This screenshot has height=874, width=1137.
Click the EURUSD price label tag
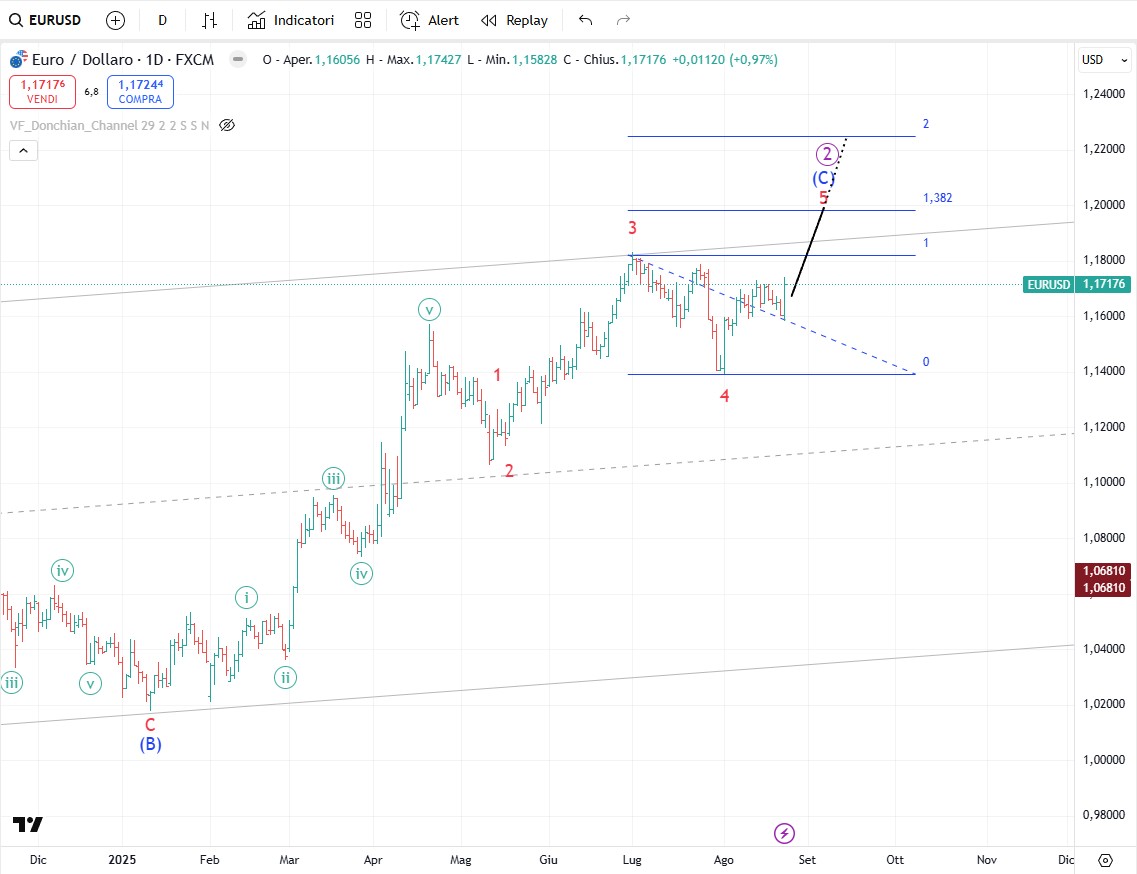click(1048, 284)
